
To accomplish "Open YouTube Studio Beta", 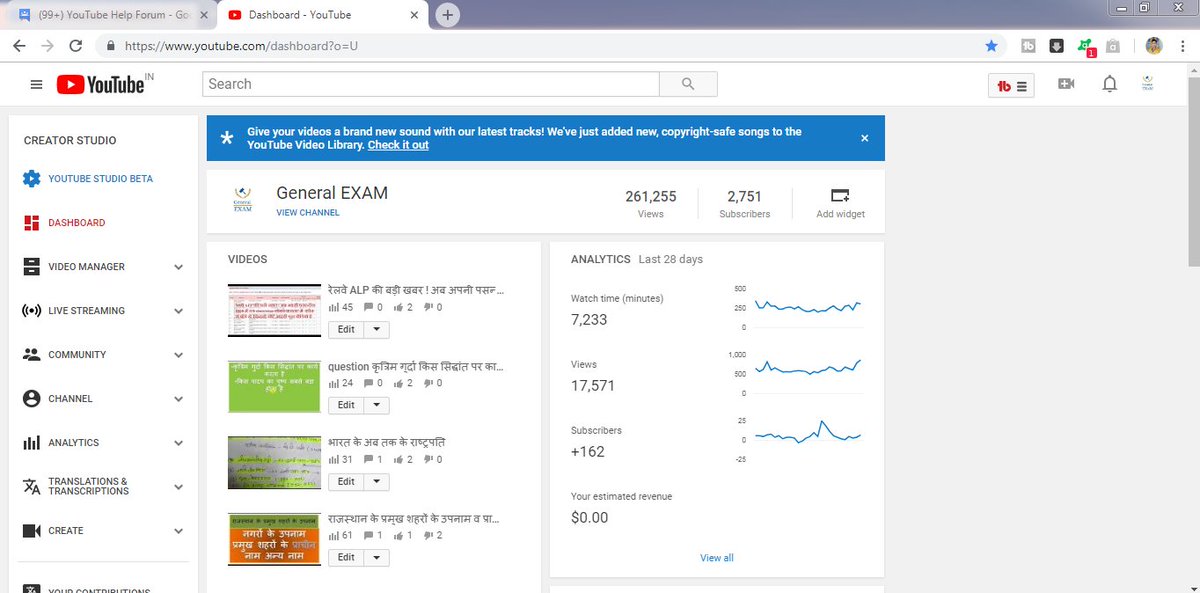I will [x=100, y=179].
